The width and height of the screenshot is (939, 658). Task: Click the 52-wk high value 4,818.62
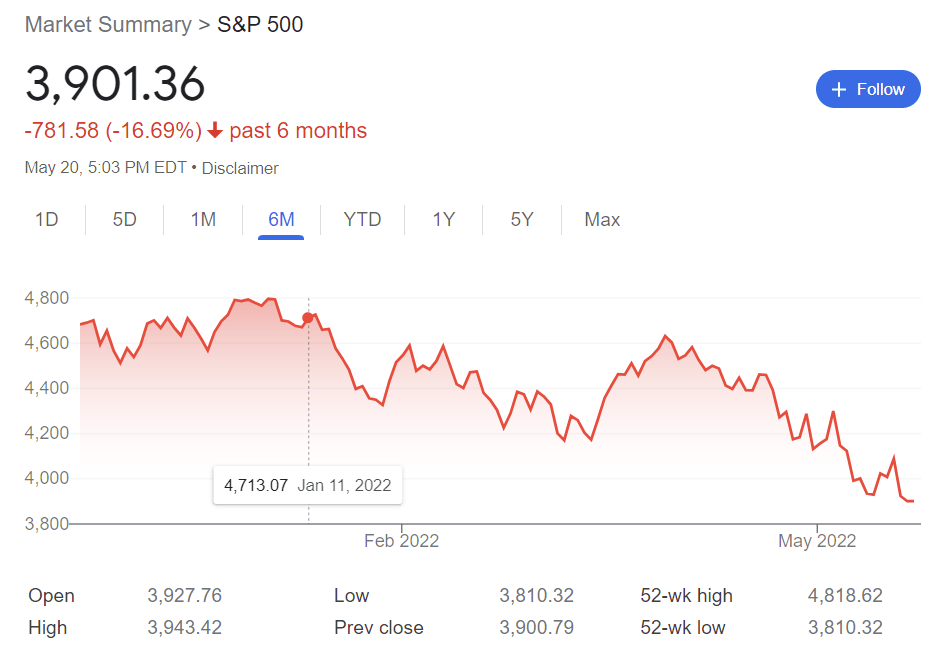coord(845,596)
